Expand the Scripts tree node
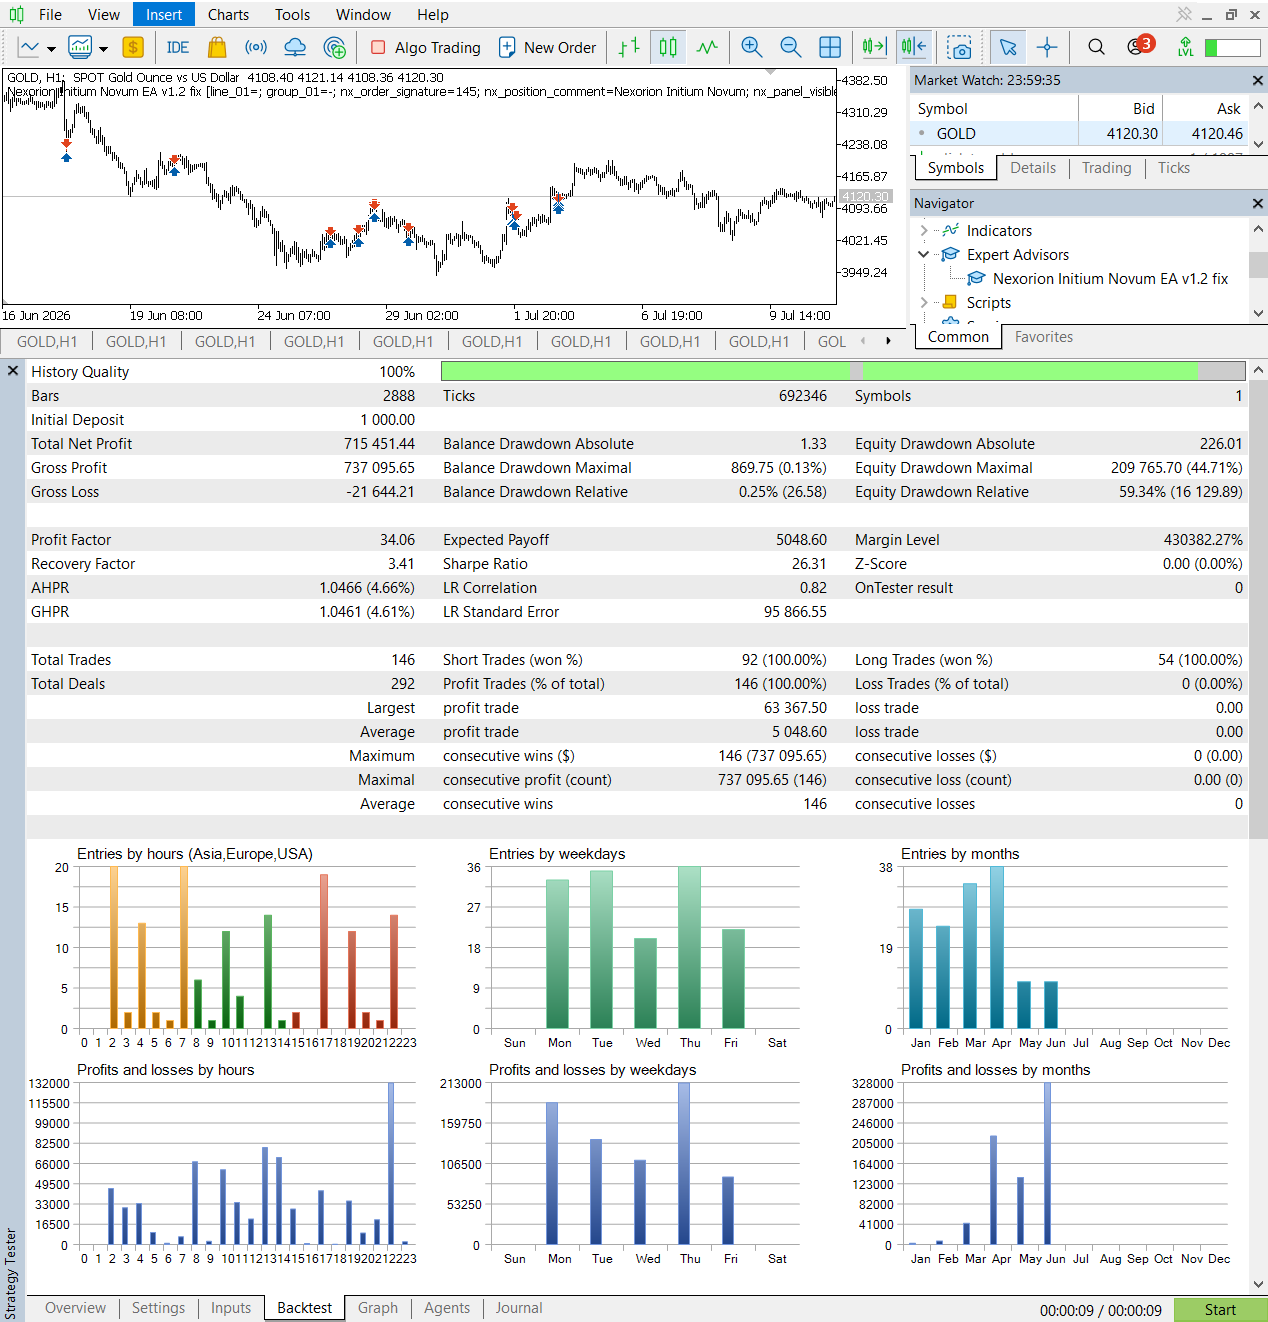The height and width of the screenshot is (1322, 1268). (x=923, y=303)
